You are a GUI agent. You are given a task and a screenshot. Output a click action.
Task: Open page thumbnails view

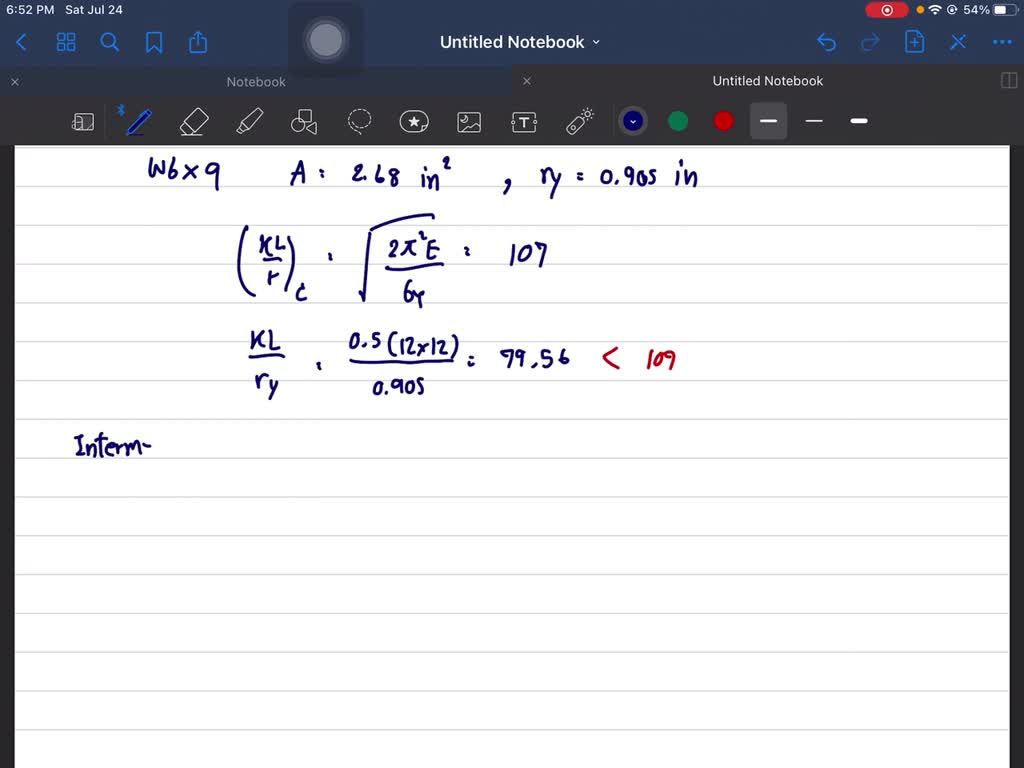(66, 42)
